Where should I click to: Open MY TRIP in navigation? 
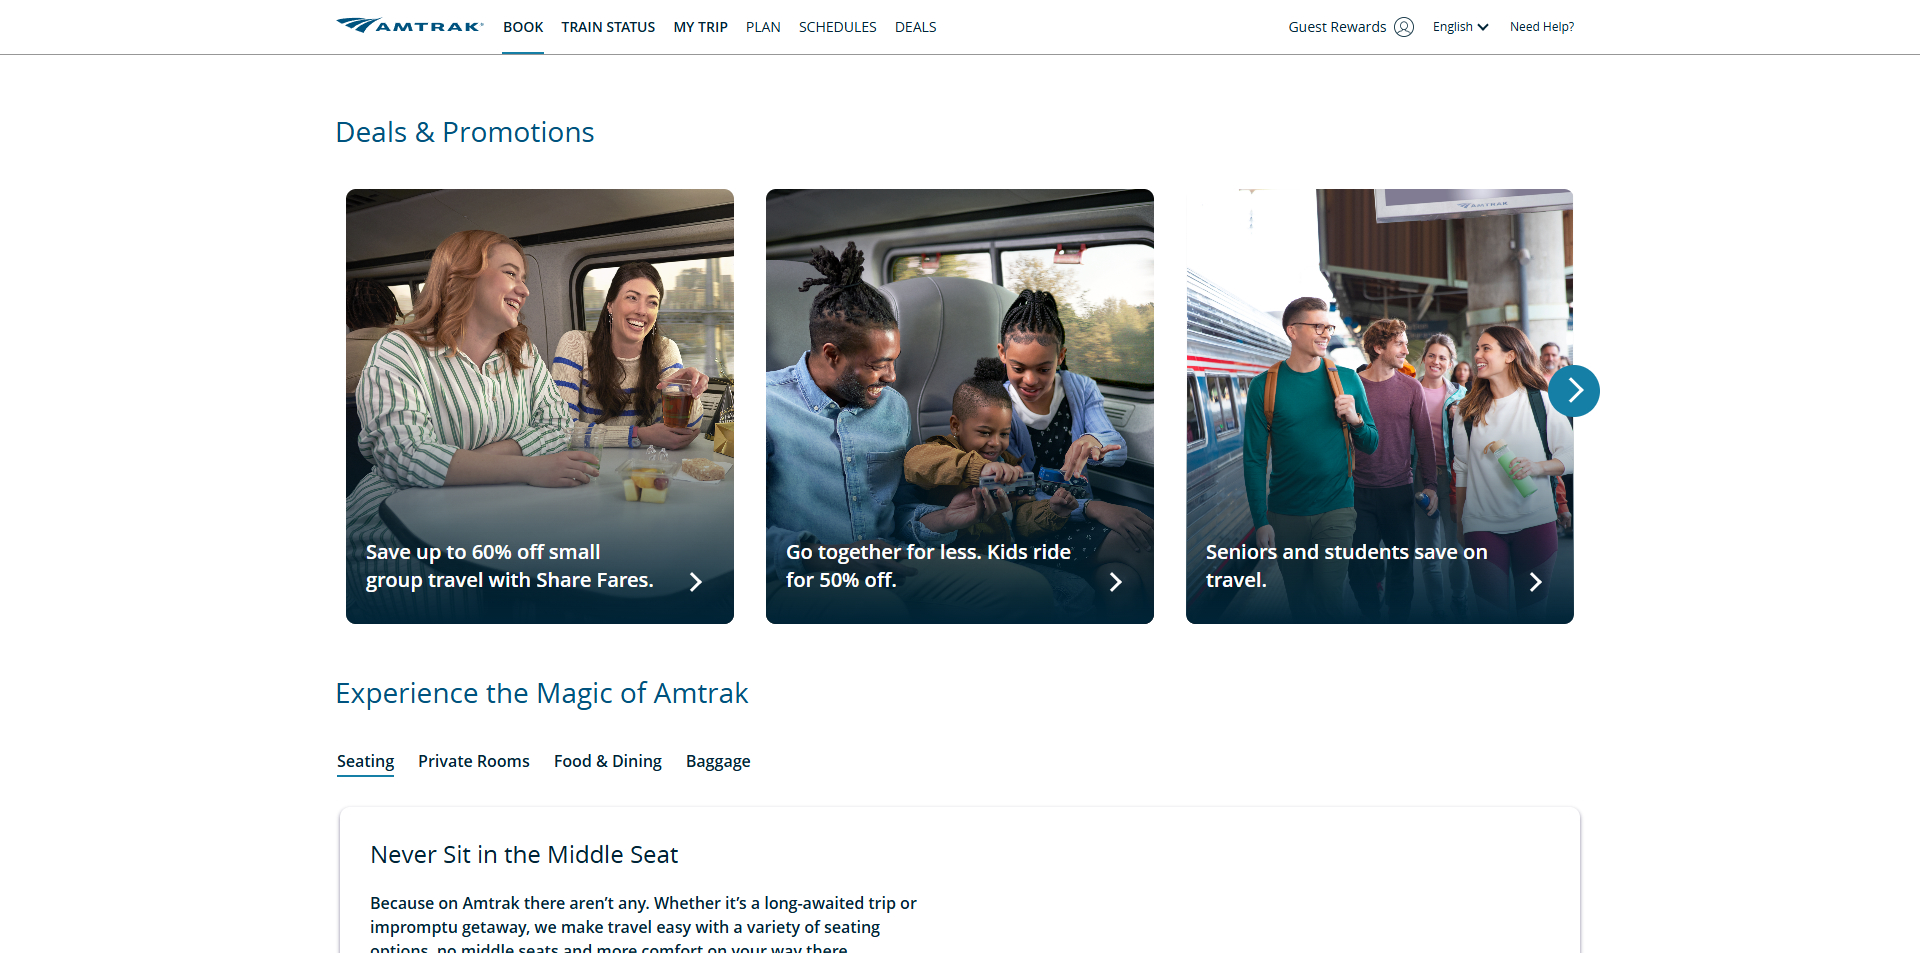[700, 27]
